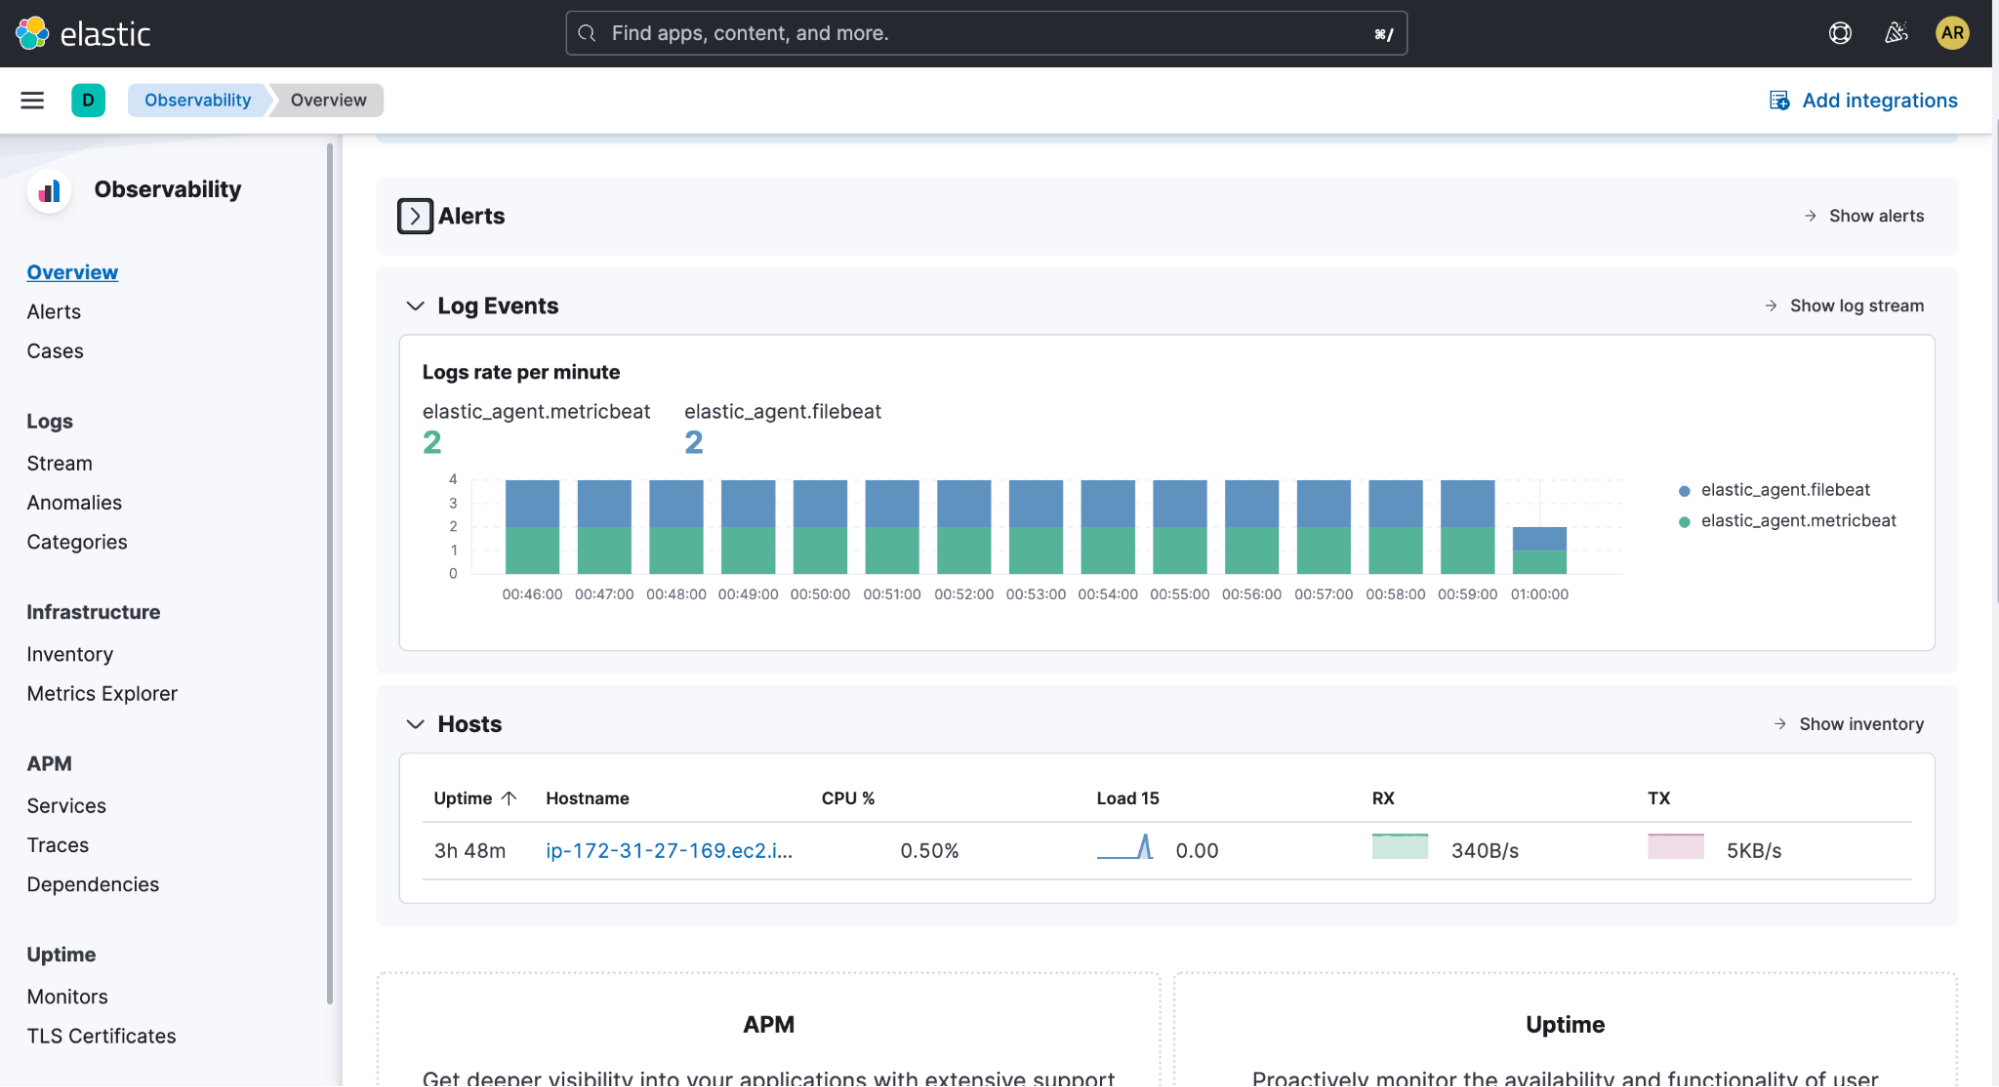Click Show log stream link
Screen dimensions: 1999x1087
click(x=1856, y=306)
